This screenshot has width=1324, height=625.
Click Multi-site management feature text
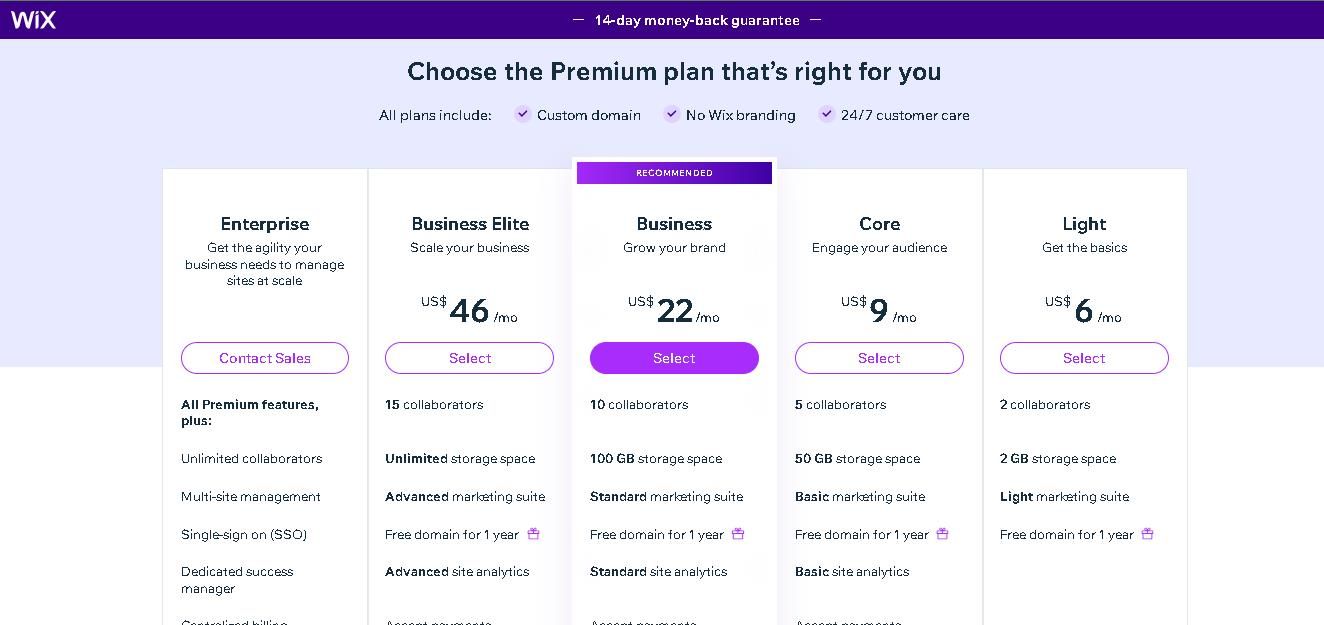pos(250,497)
